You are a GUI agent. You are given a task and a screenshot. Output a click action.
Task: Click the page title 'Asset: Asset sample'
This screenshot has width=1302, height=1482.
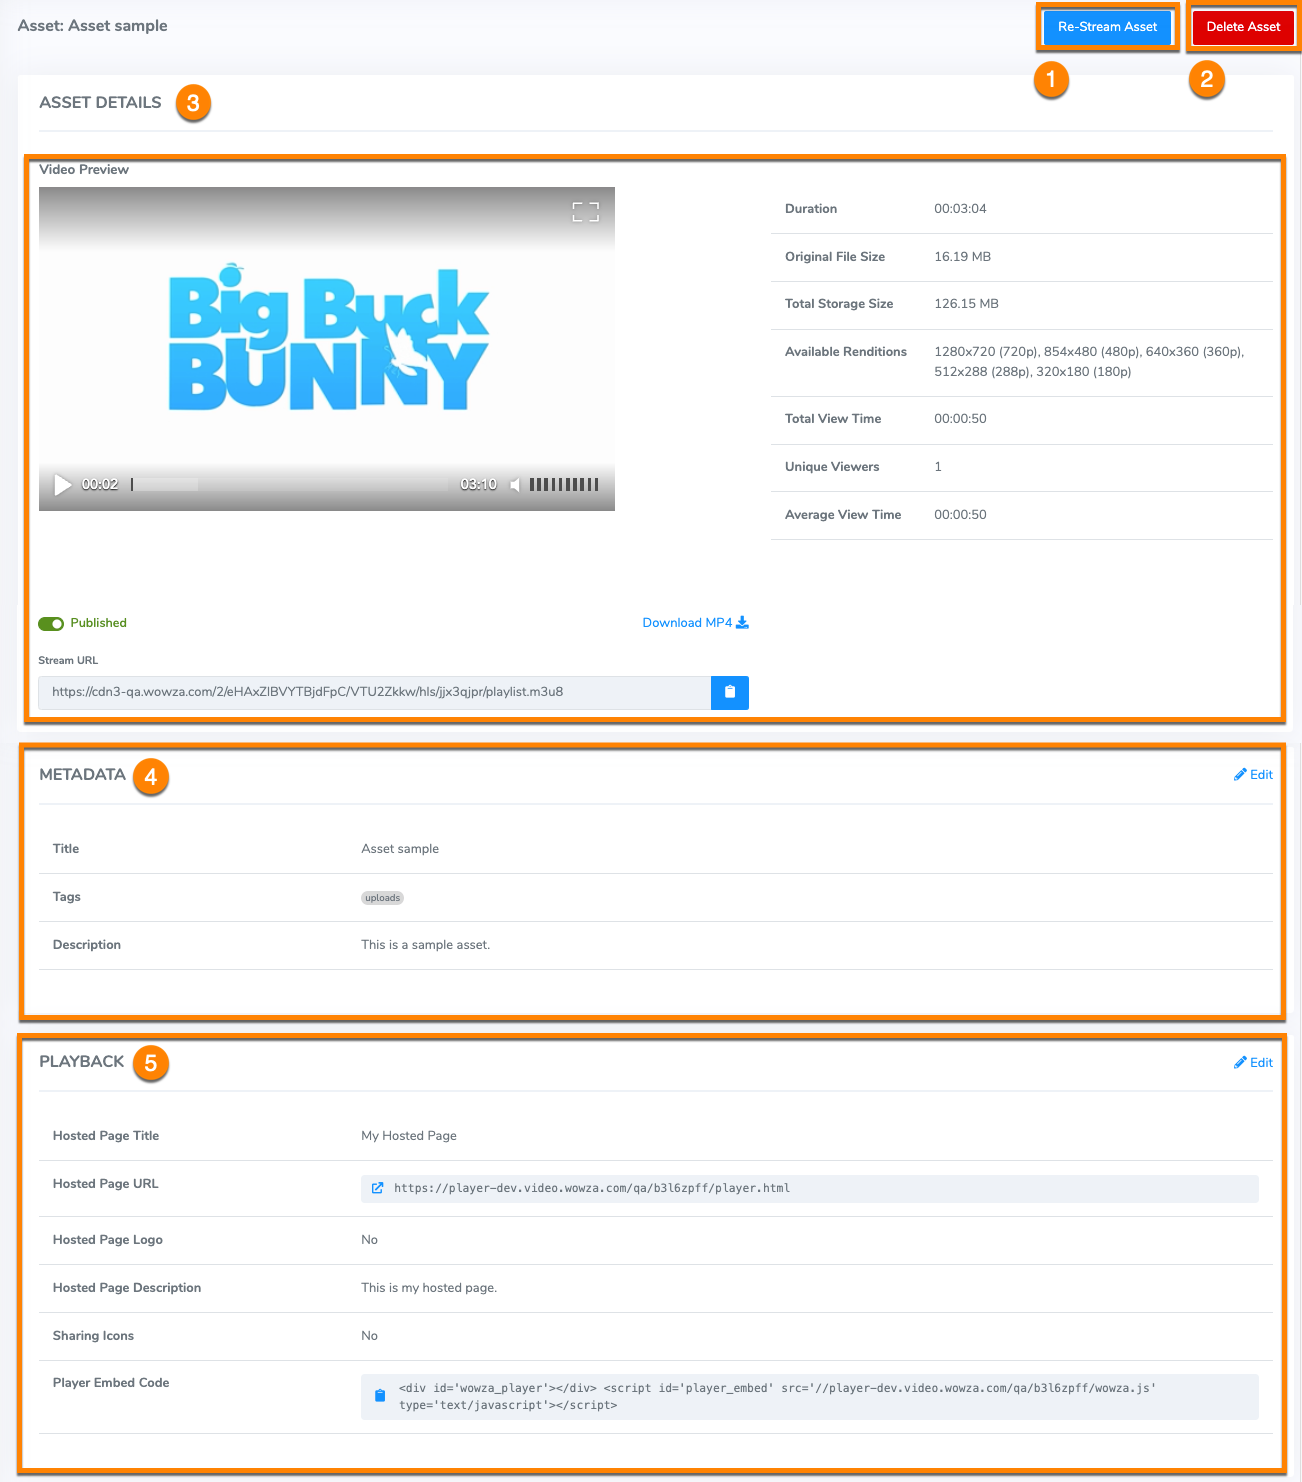92,26
